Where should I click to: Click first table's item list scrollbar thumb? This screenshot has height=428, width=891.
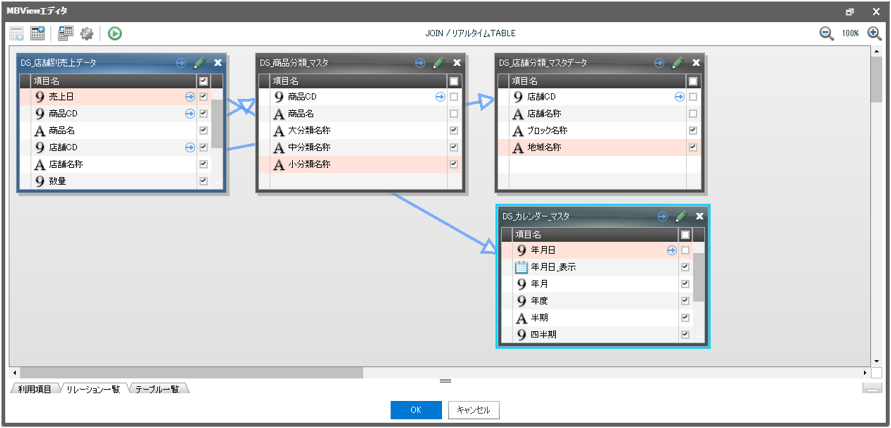(217, 123)
